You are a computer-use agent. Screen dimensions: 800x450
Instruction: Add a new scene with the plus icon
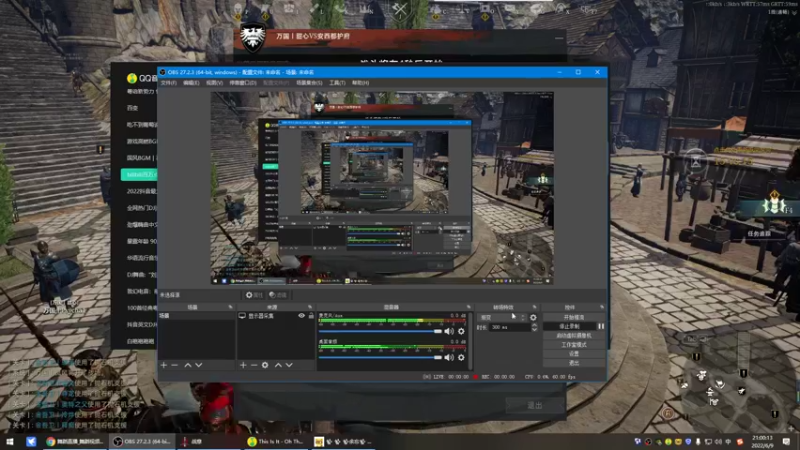point(164,365)
